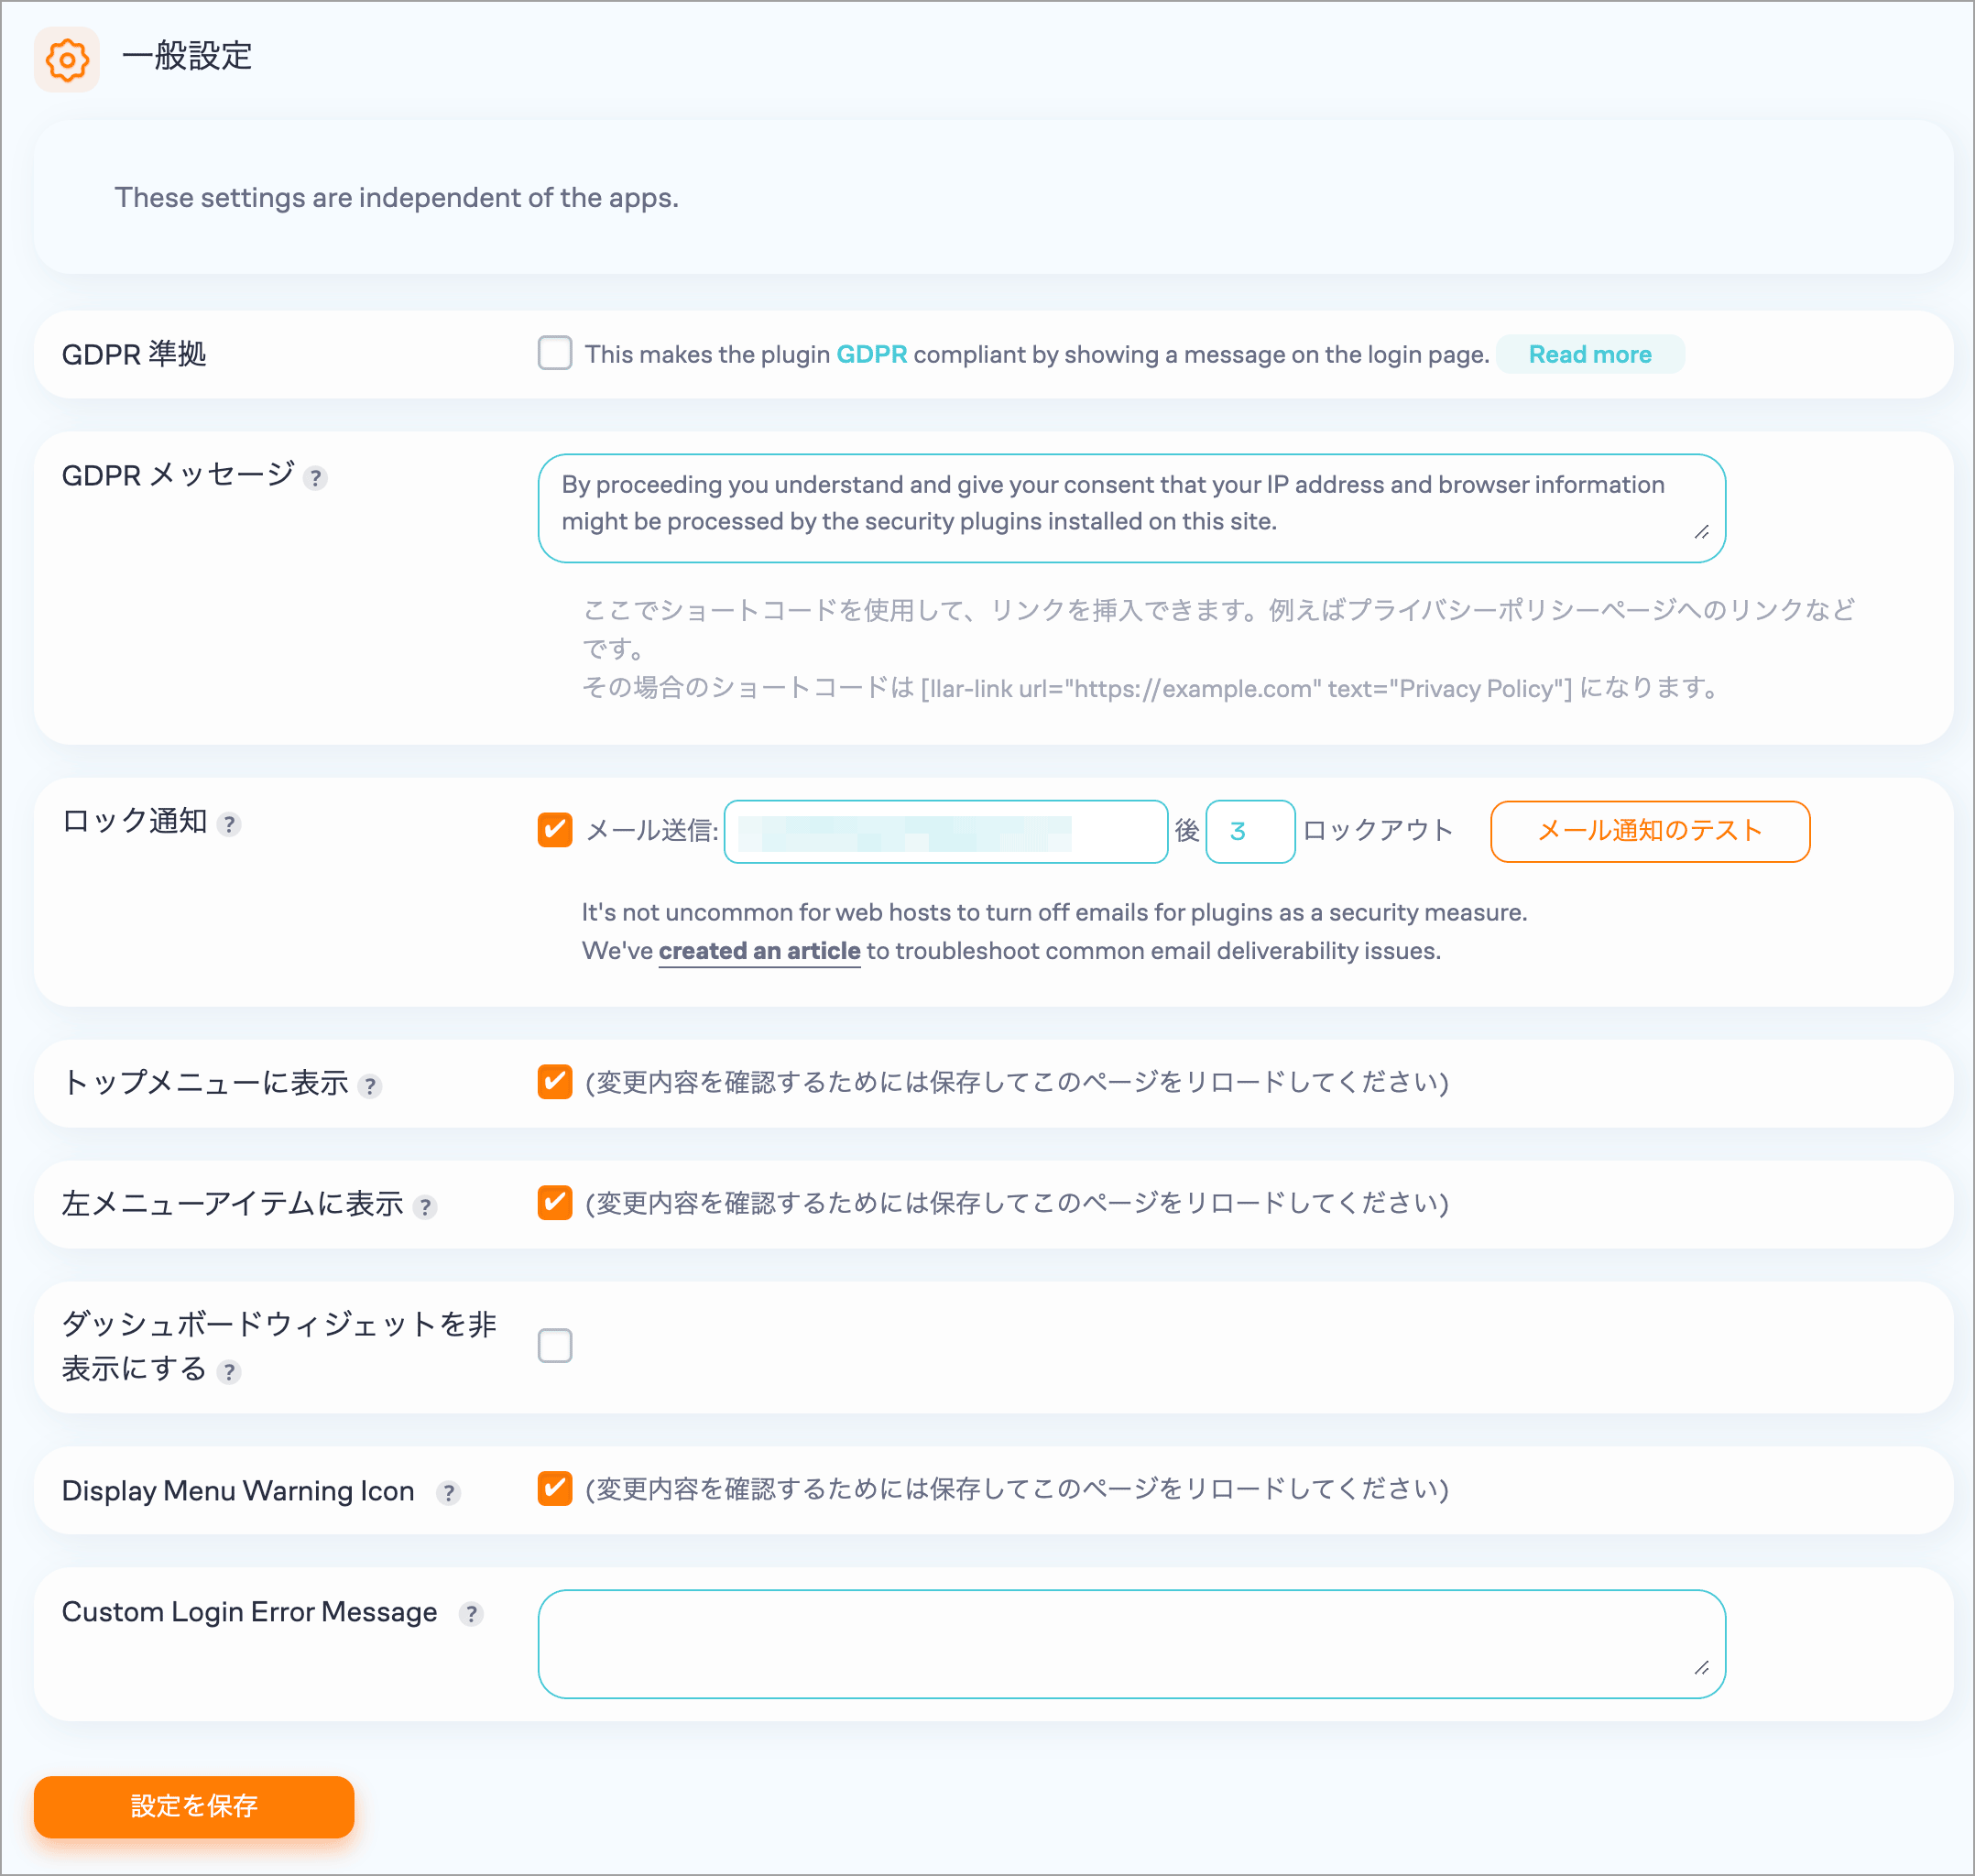Click the notification email address field
The width and height of the screenshot is (1975, 1876).
tap(946, 831)
